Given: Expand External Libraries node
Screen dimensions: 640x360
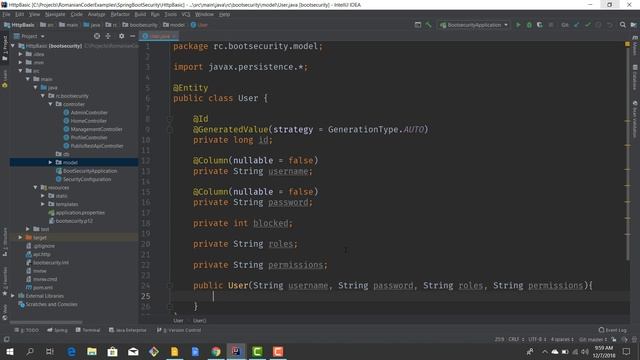Looking at the screenshot, I should point(13,296).
